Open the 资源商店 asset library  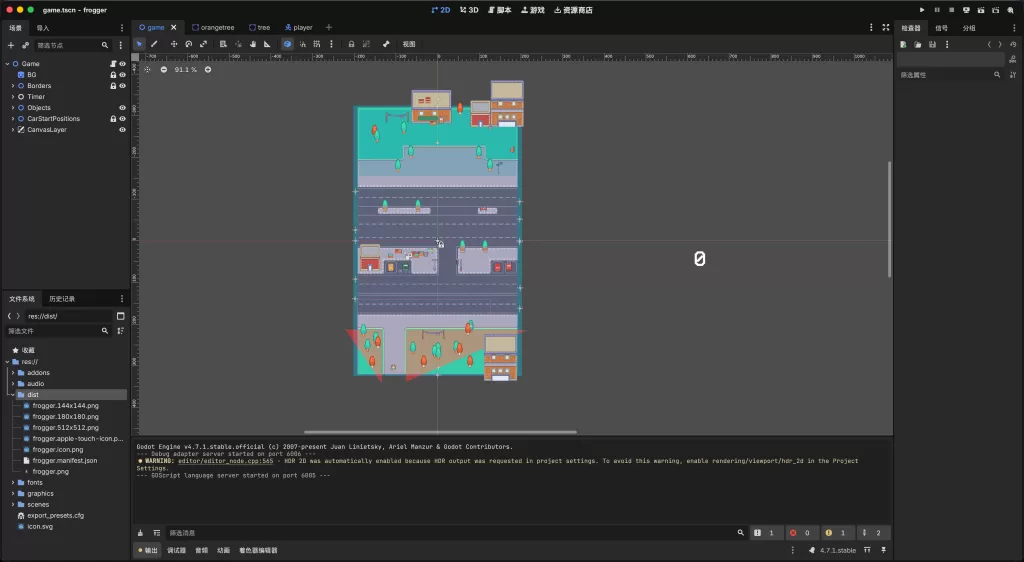573,10
